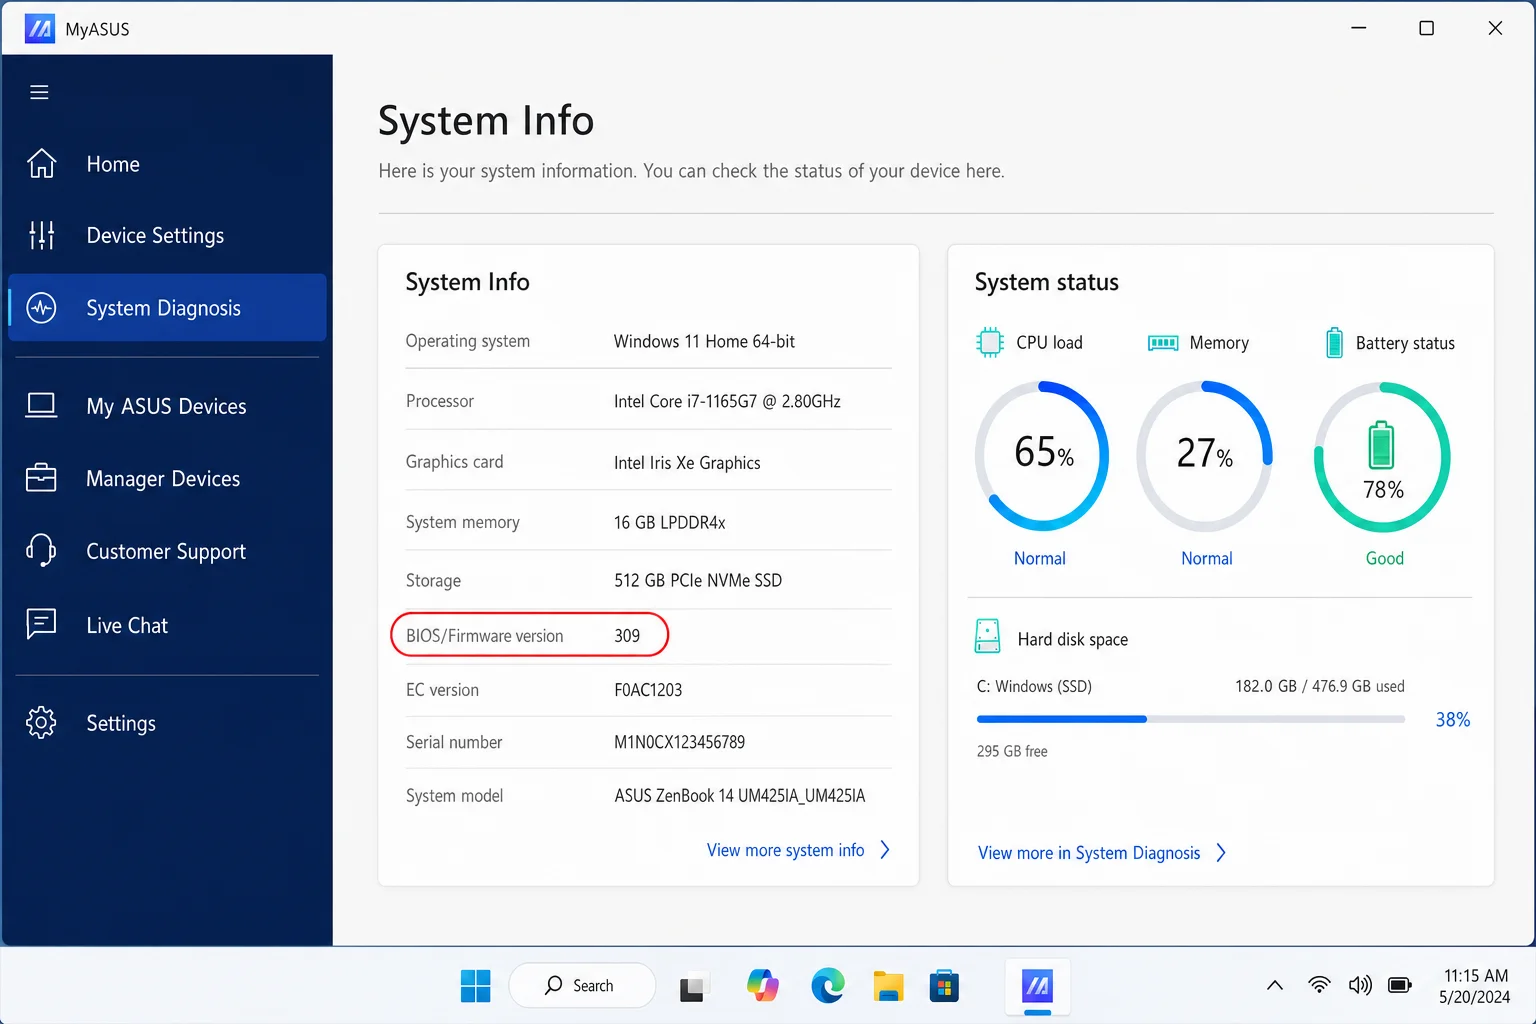This screenshot has height=1024, width=1536.
Task: Open Microsoft Store from taskbar
Action: click(944, 986)
